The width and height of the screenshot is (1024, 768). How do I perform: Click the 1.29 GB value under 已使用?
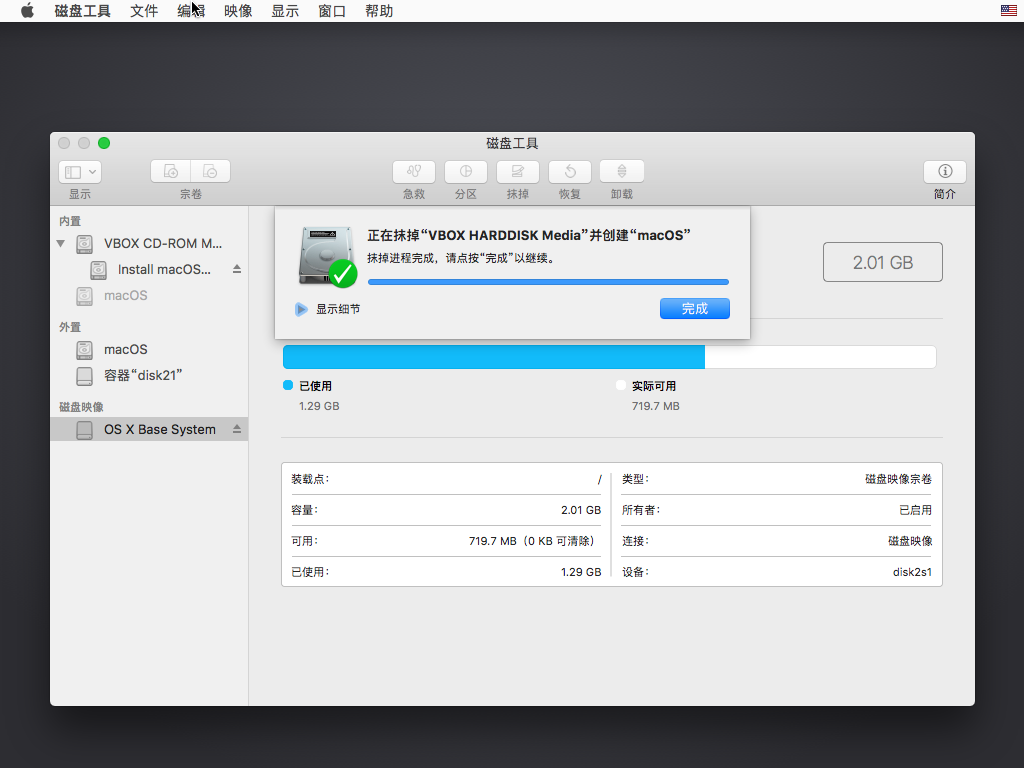(x=319, y=406)
